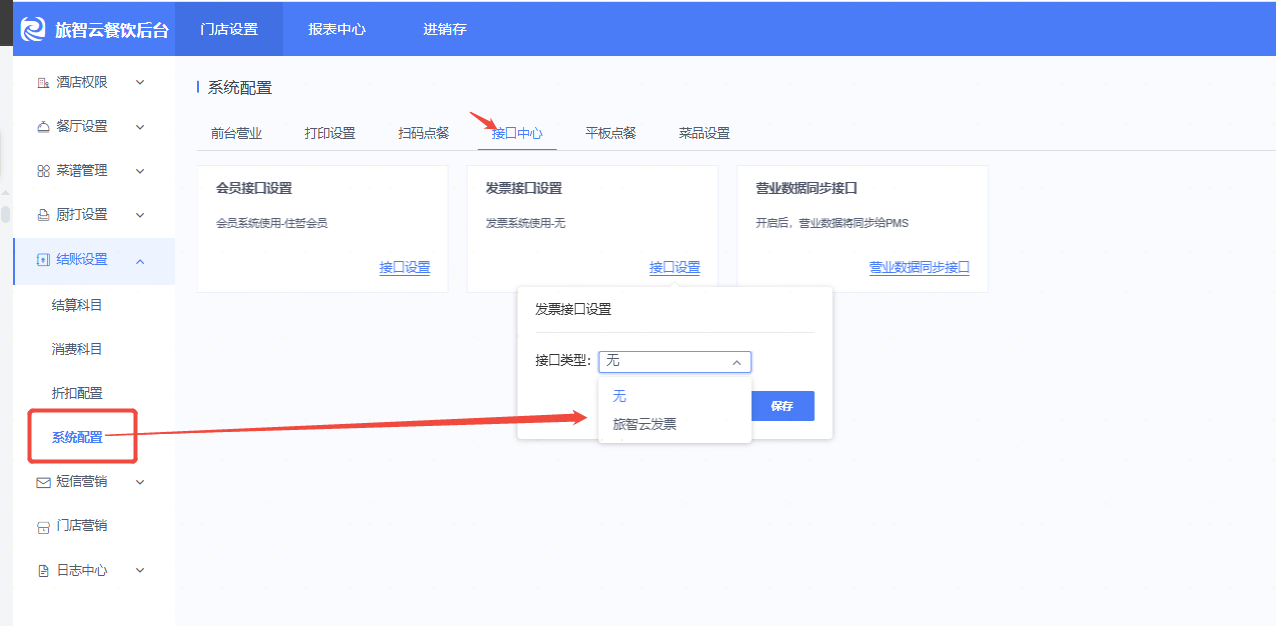1276x626 pixels.
Task: Switch to the 打印设置 tab
Action: (330, 133)
